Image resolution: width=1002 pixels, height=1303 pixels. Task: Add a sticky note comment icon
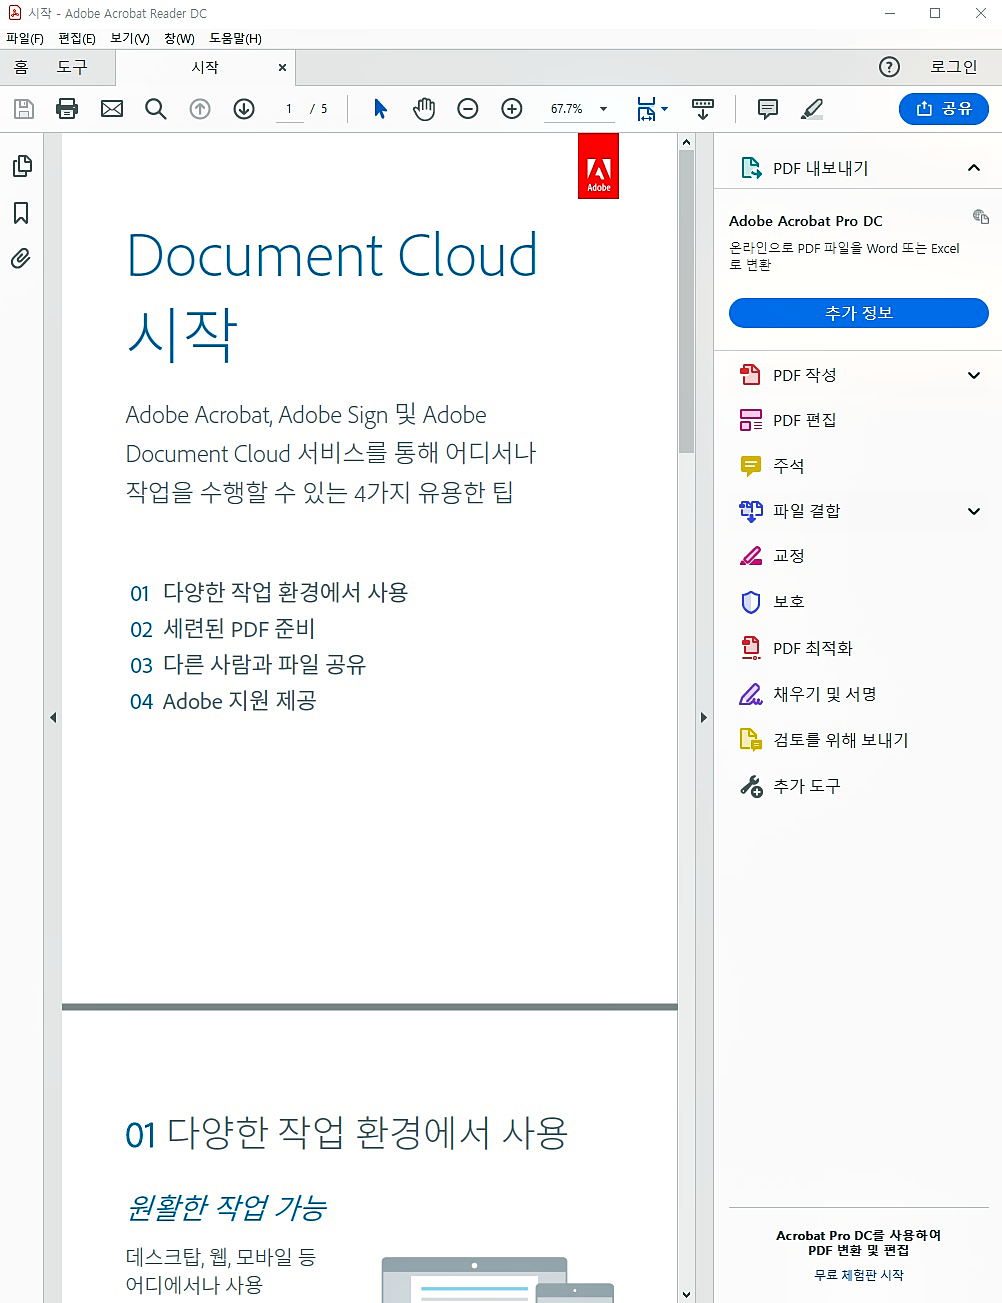click(768, 109)
